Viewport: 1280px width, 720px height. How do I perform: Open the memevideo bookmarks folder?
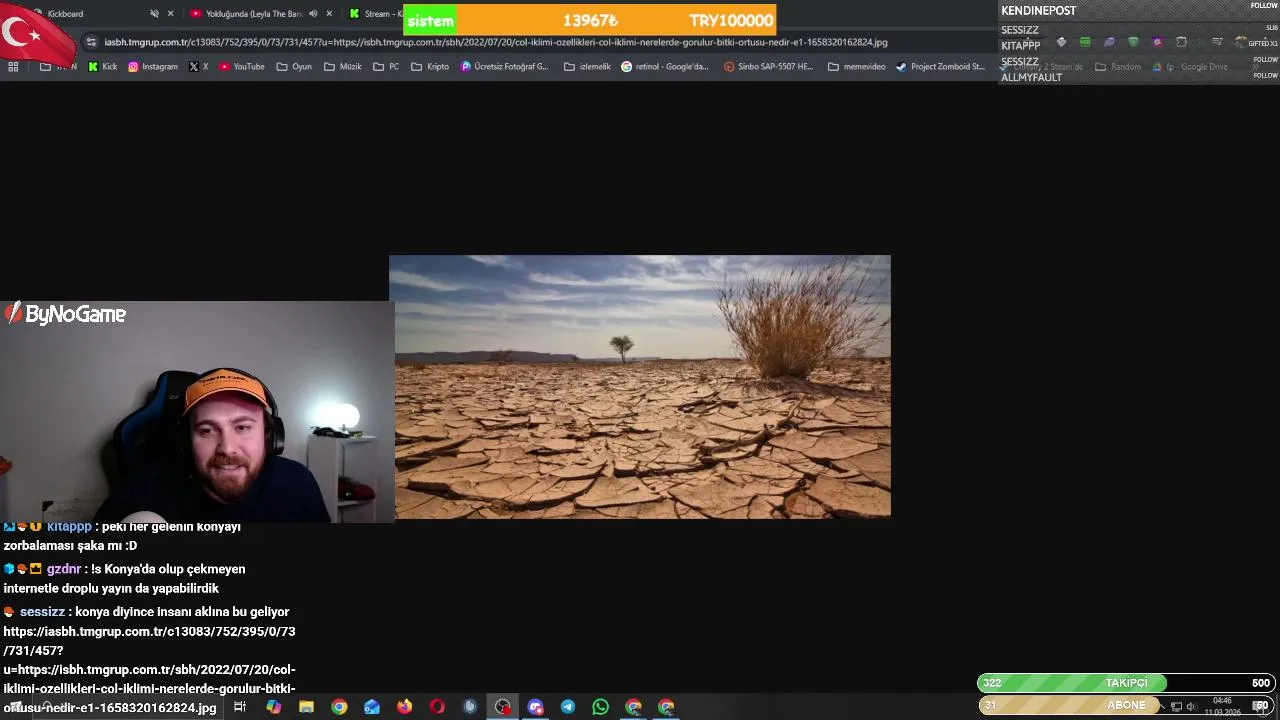856,67
